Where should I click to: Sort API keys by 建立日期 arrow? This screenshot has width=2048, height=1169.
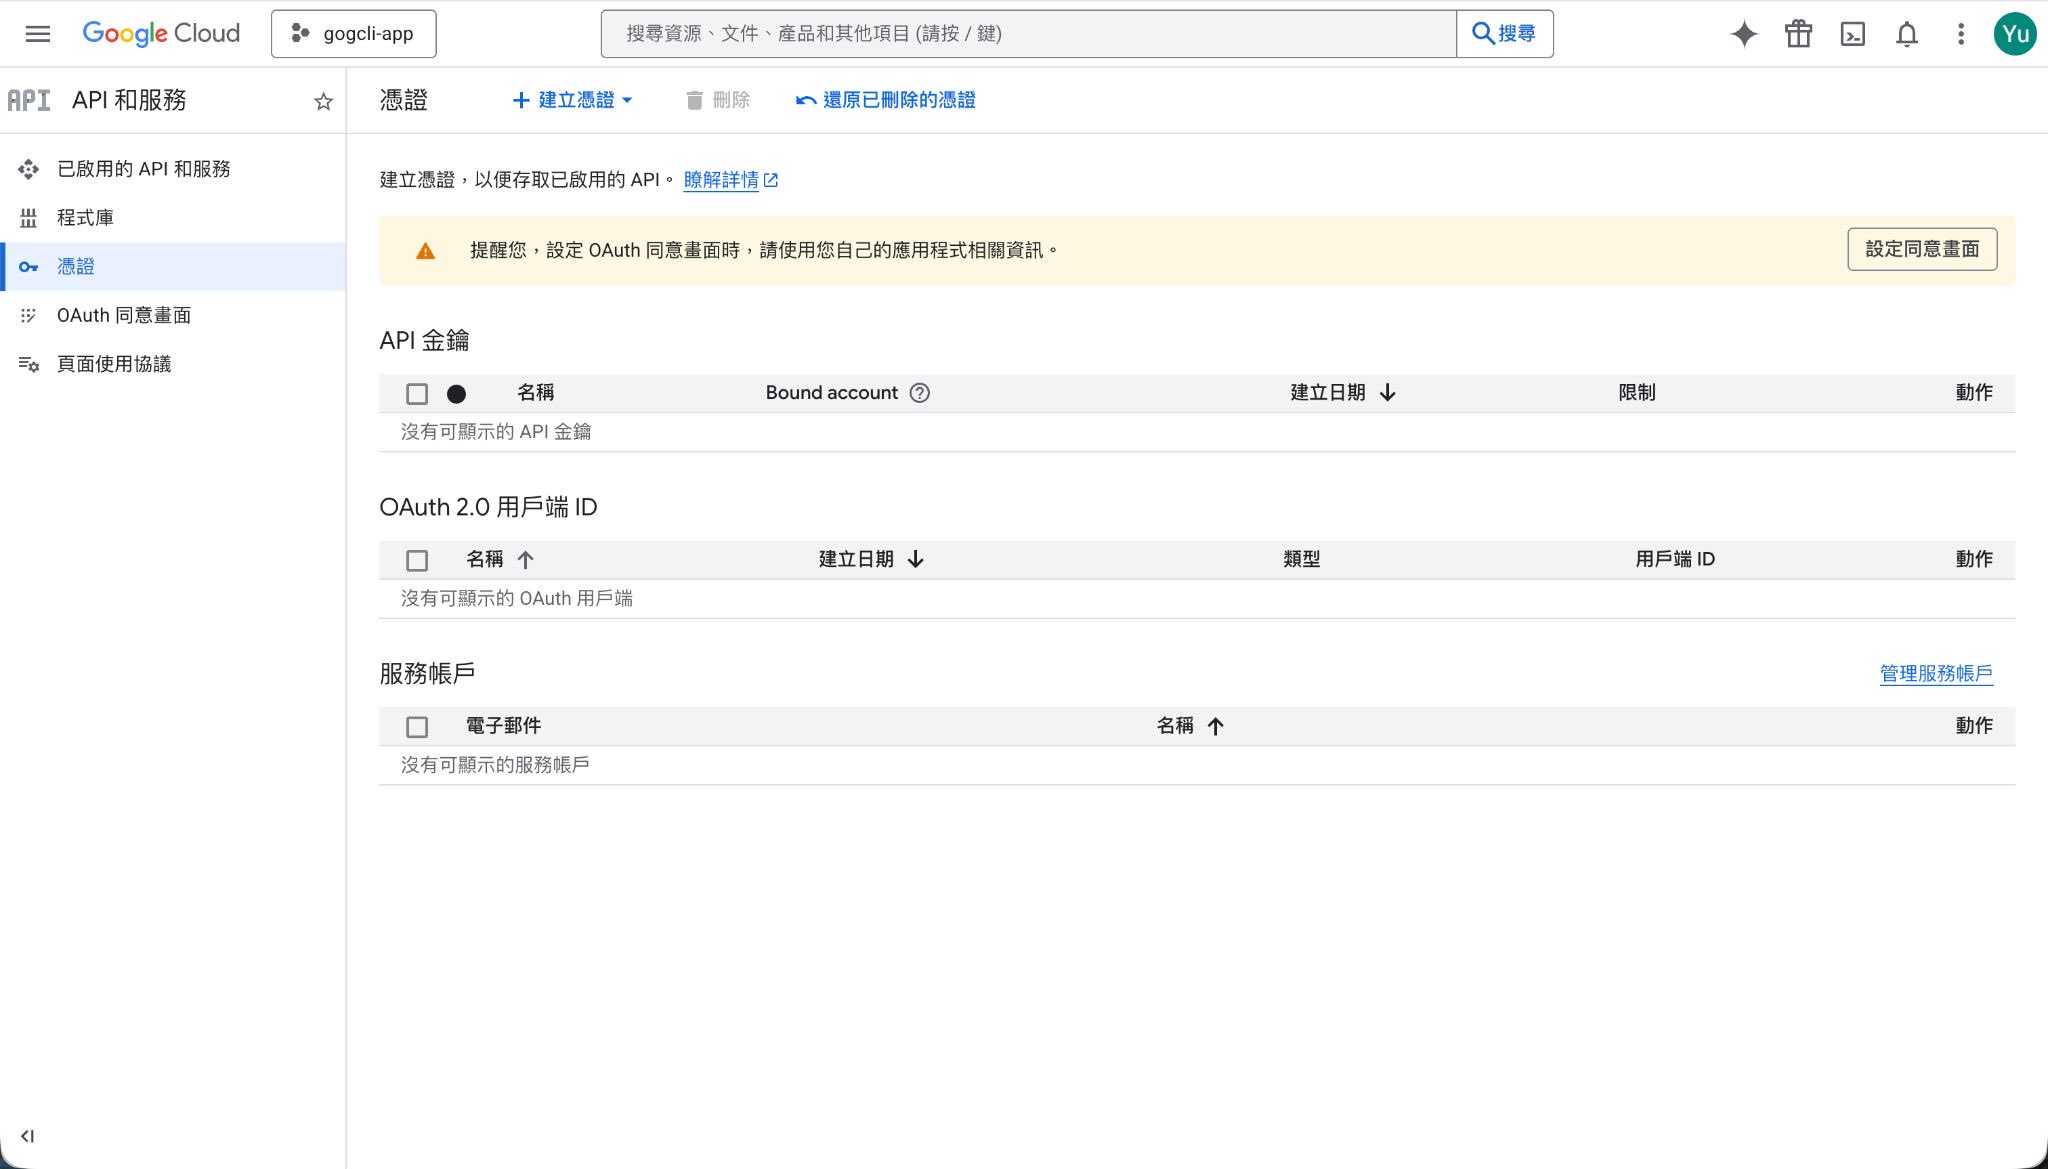1387,393
